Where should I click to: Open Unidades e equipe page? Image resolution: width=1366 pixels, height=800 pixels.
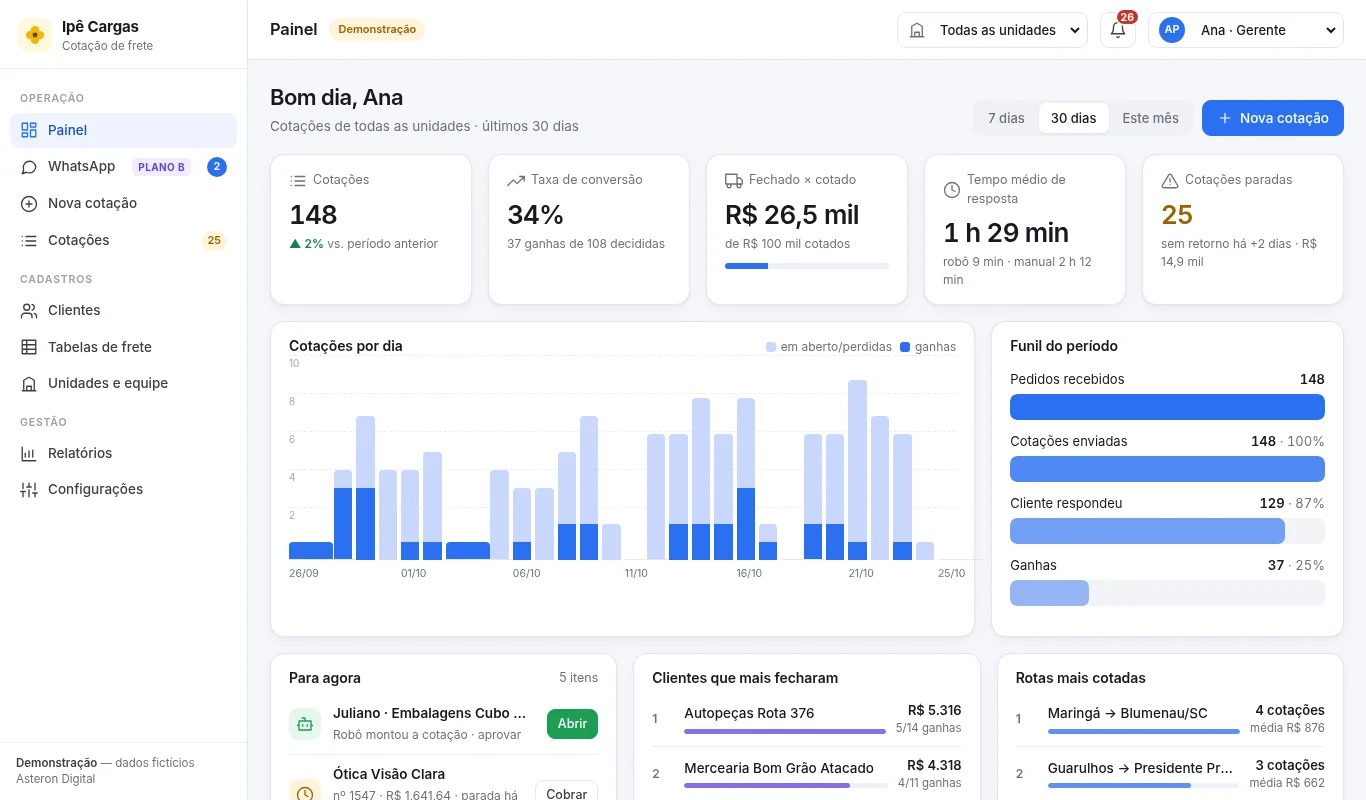tap(123, 384)
